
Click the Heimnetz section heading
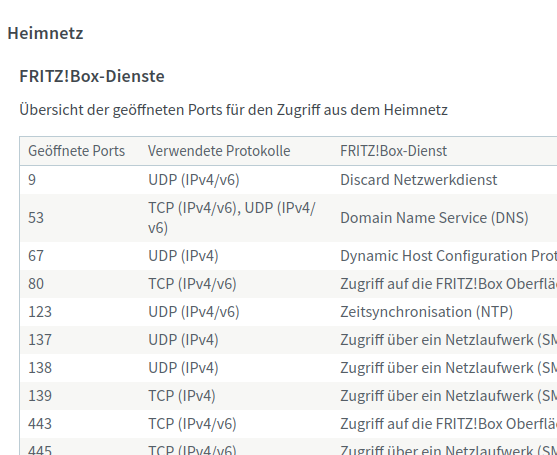click(45, 33)
